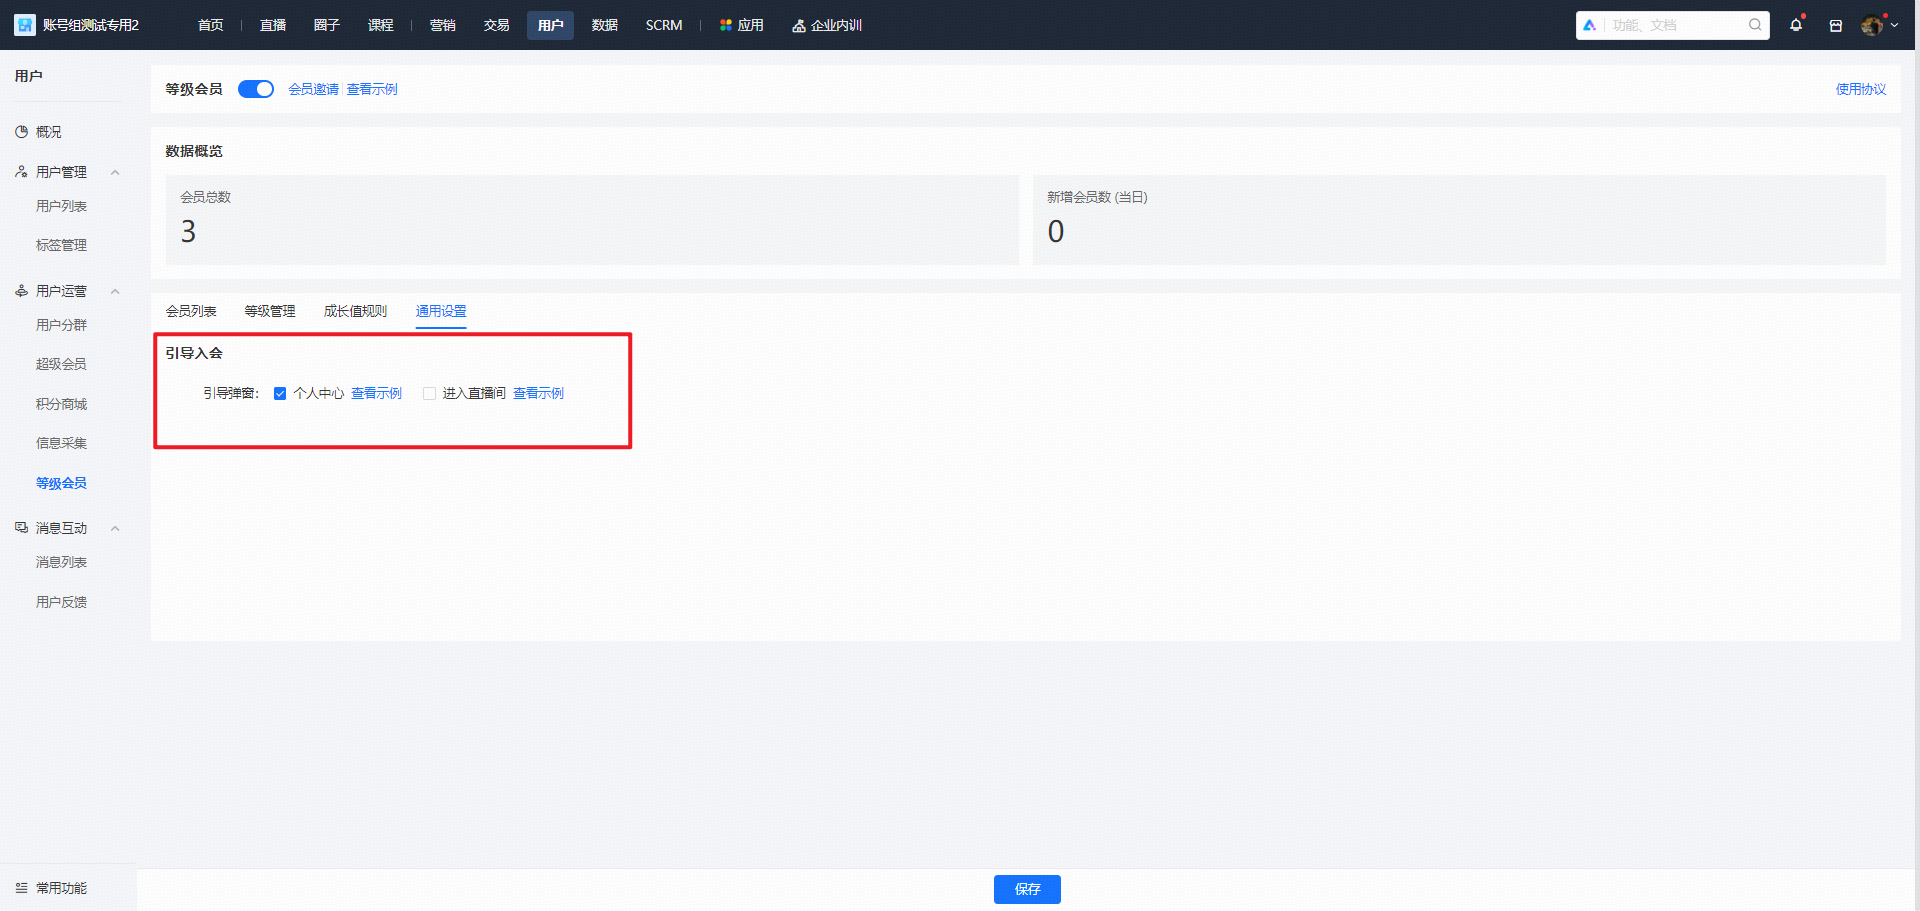Click the 用户管理 person icon
Screen dimensions: 1920x911
(x=21, y=172)
